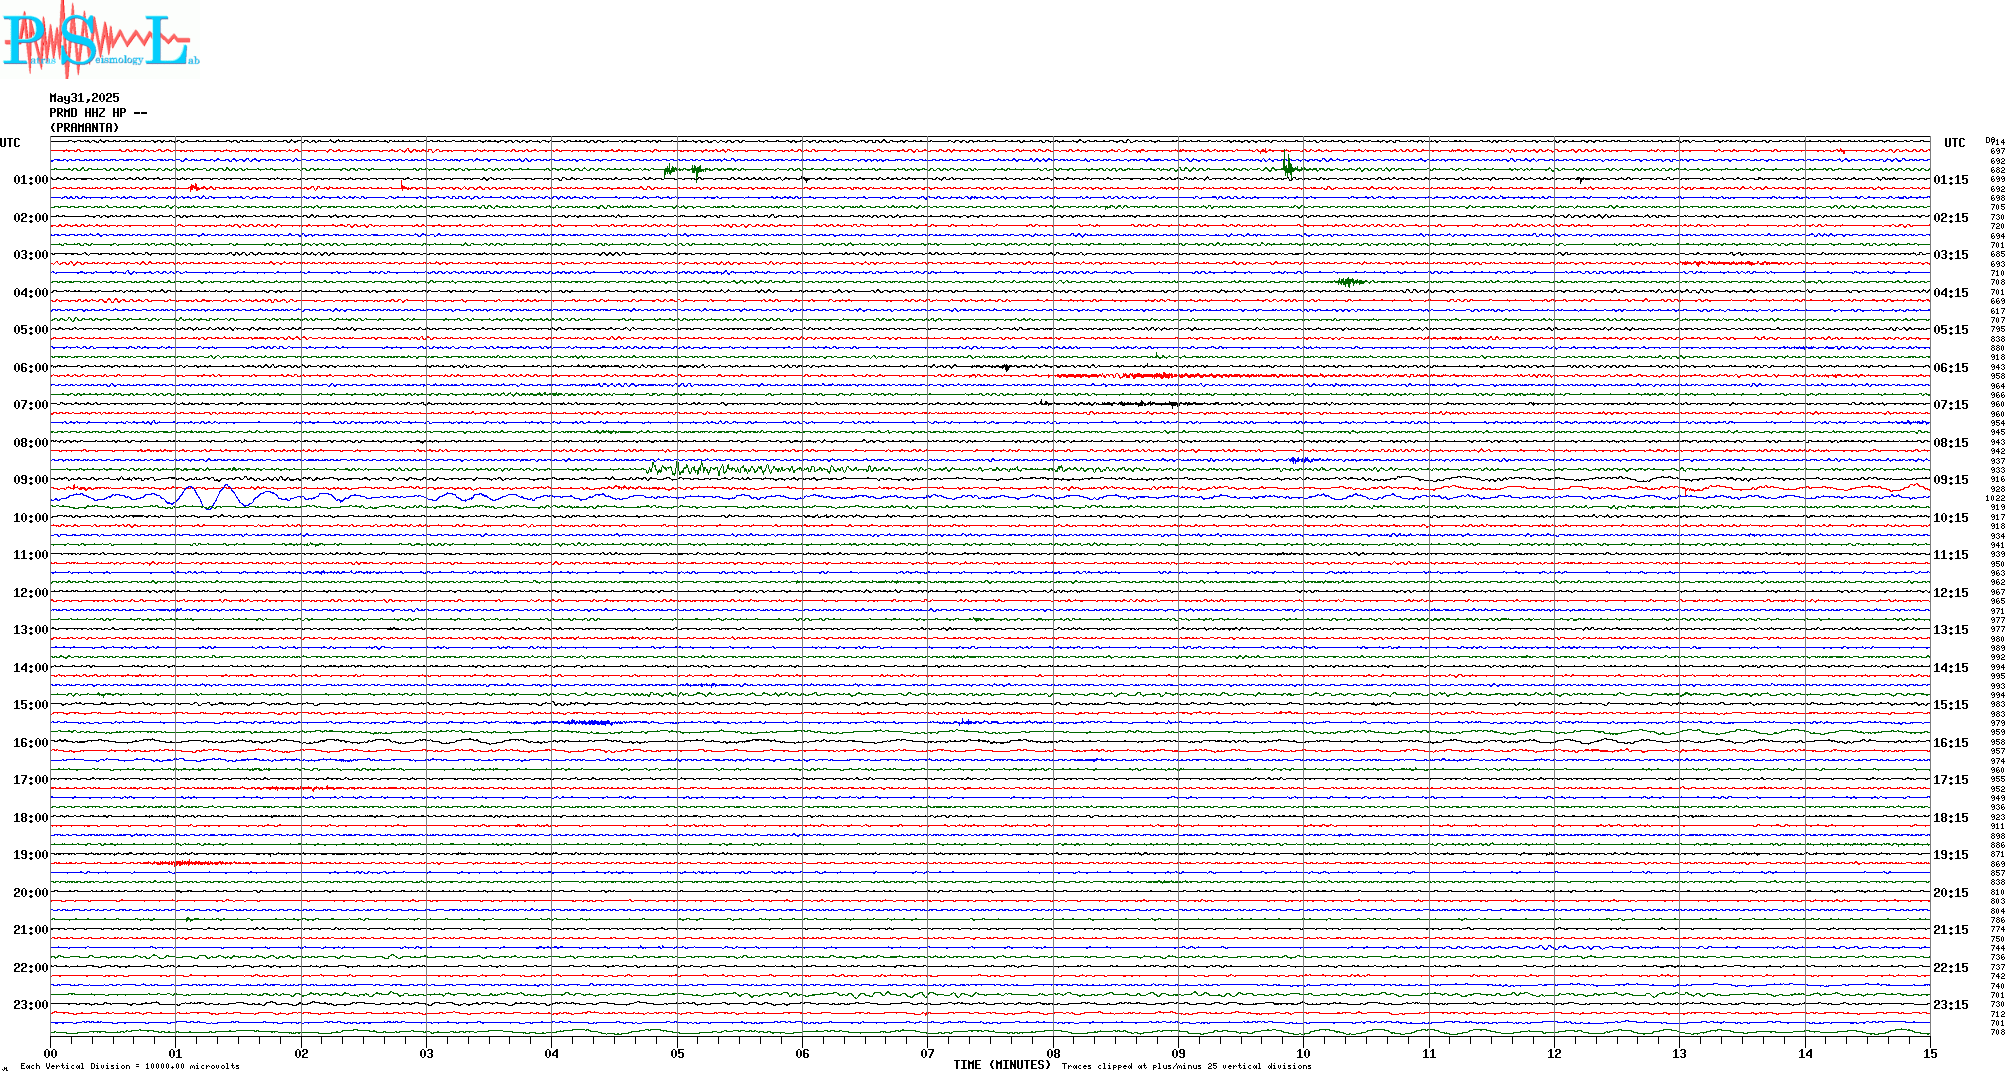This screenshot has height=1080, width=2010.
Task: Select the 23:00 hour label
Action: point(30,1005)
